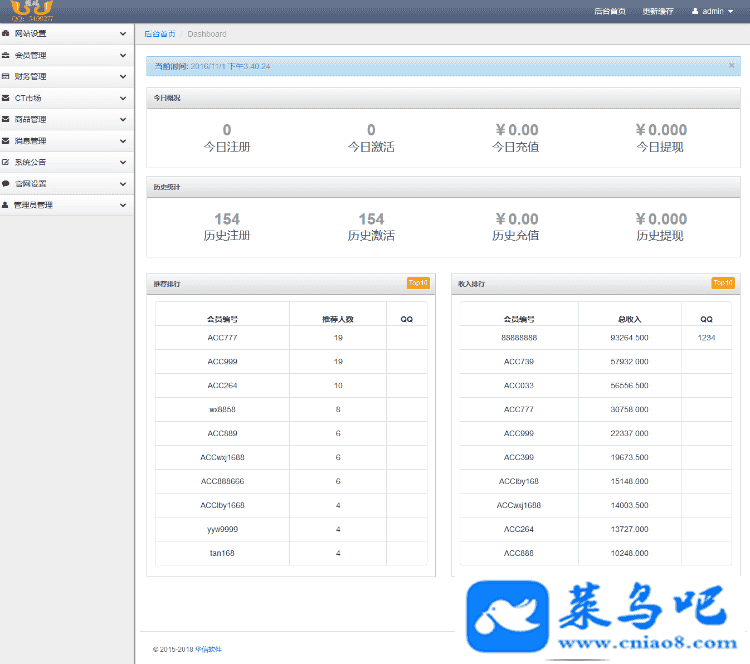Select the ACC777 row in 推荐排行 table
This screenshot has height=664, width=750.
click(221, 338)
